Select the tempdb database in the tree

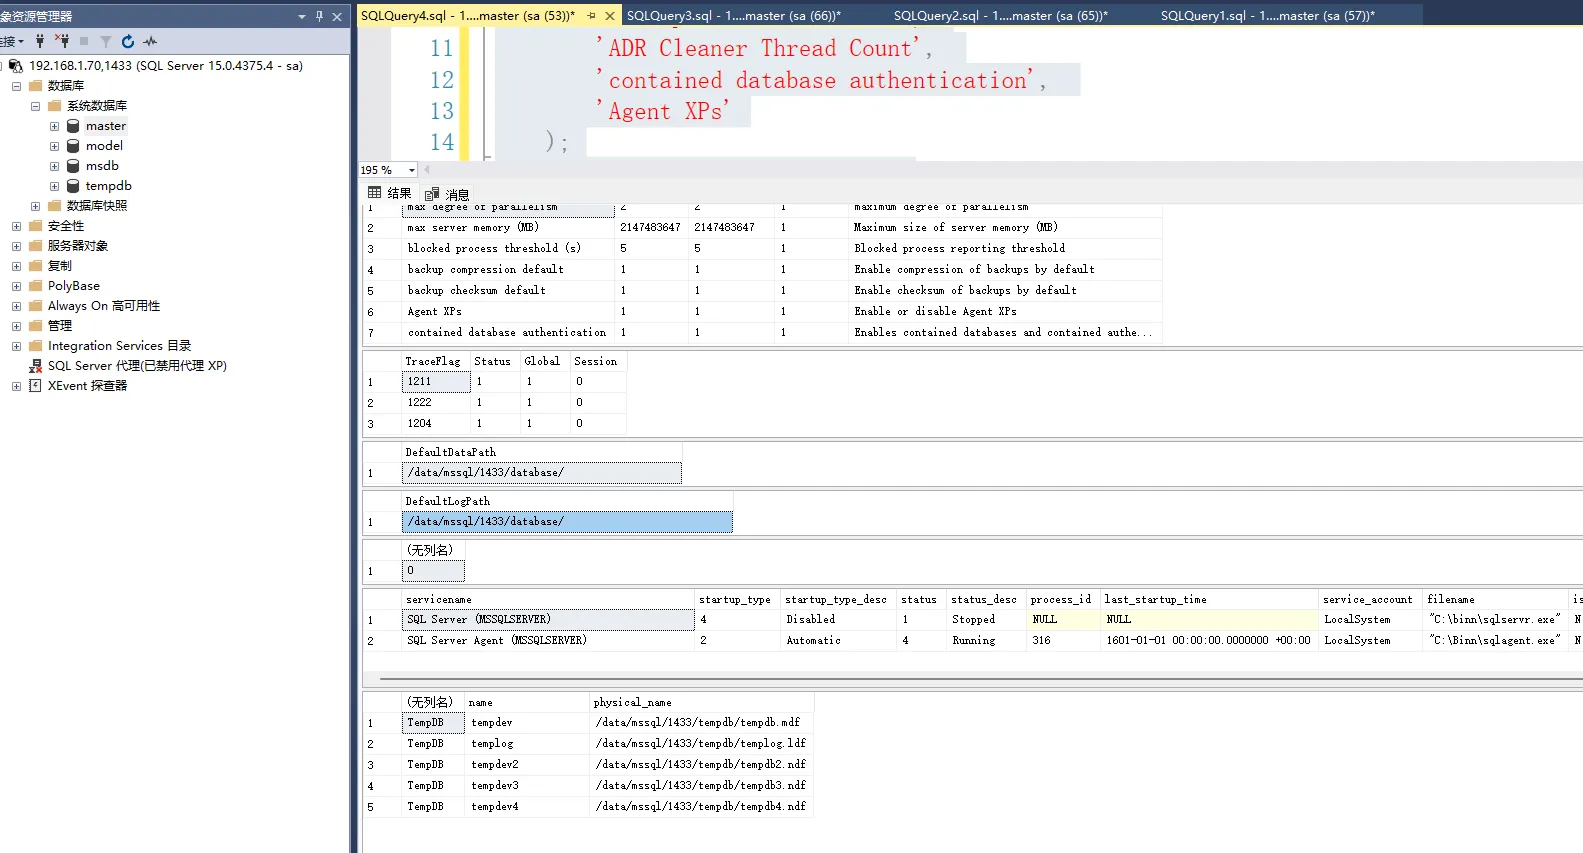(108, 186)
